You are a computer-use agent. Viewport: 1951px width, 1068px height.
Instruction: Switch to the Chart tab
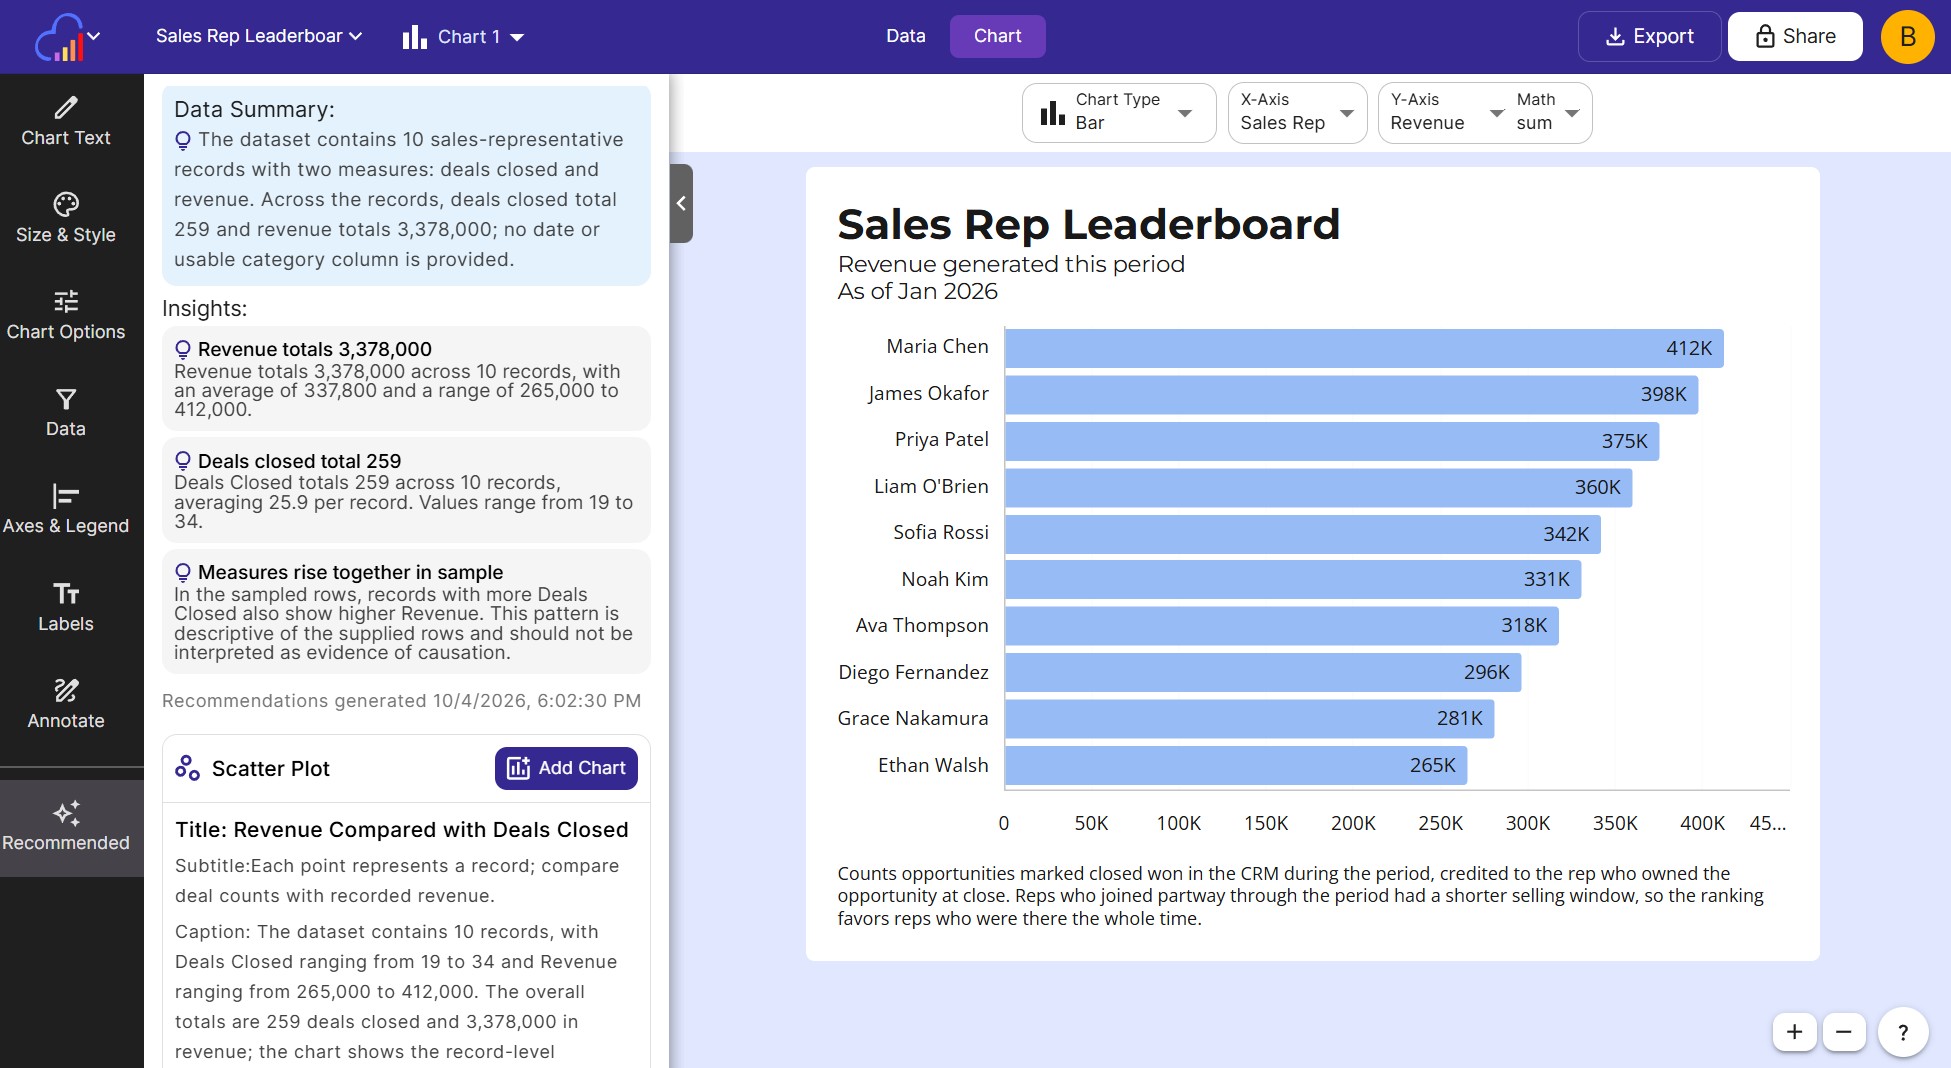click(x=998, y=36)
